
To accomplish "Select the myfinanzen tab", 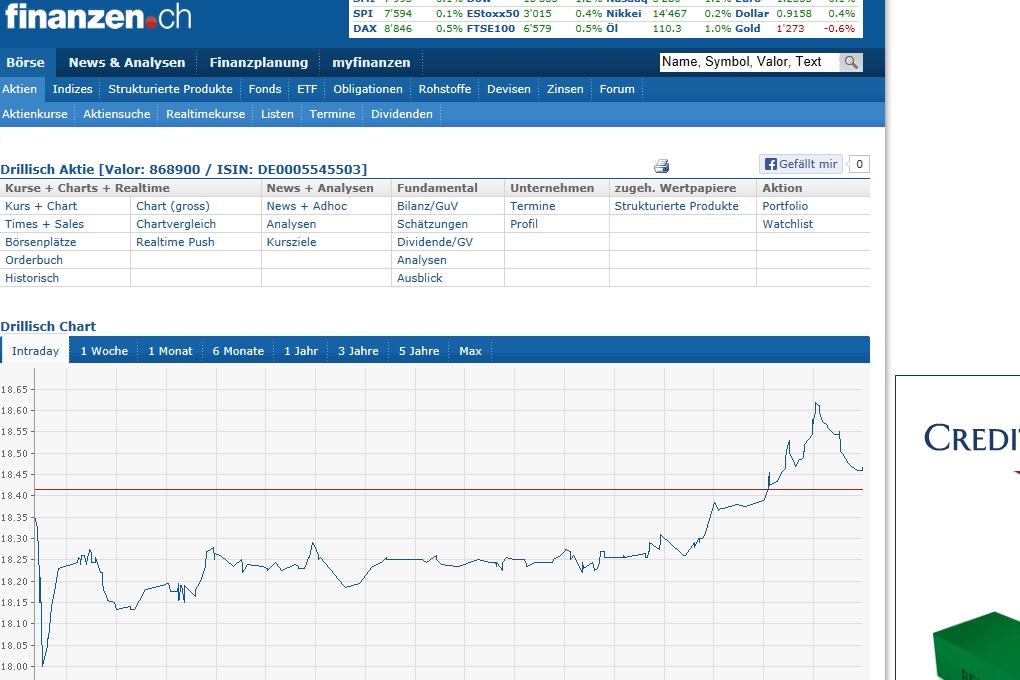I will click(371, 62).
